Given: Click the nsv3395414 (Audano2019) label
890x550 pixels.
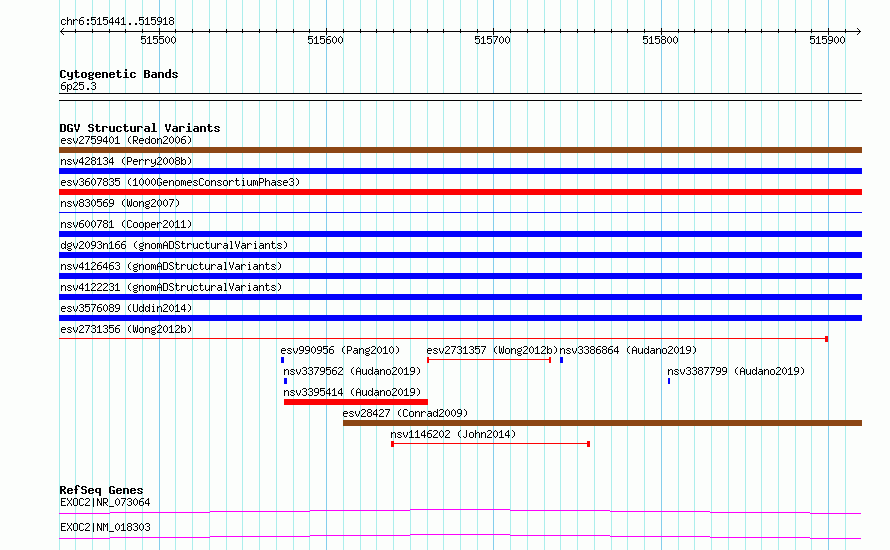Looking at the screenshot, I should pyautogui.click(x=352, y=392).
